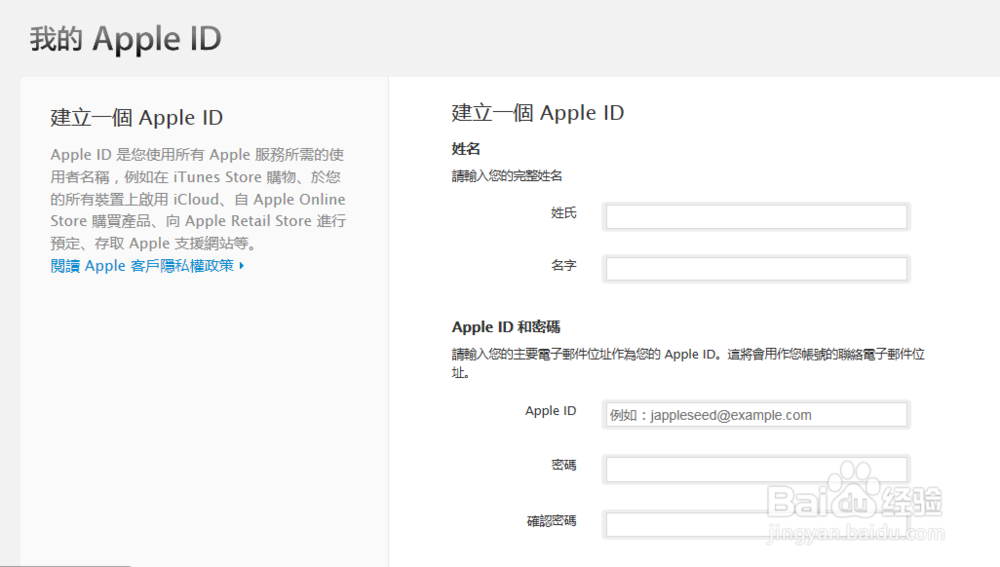Screen dimensions: 1000x567
Task: Click the 姓氏 field label
Action: pyautogui.click(x=564, y=213)
